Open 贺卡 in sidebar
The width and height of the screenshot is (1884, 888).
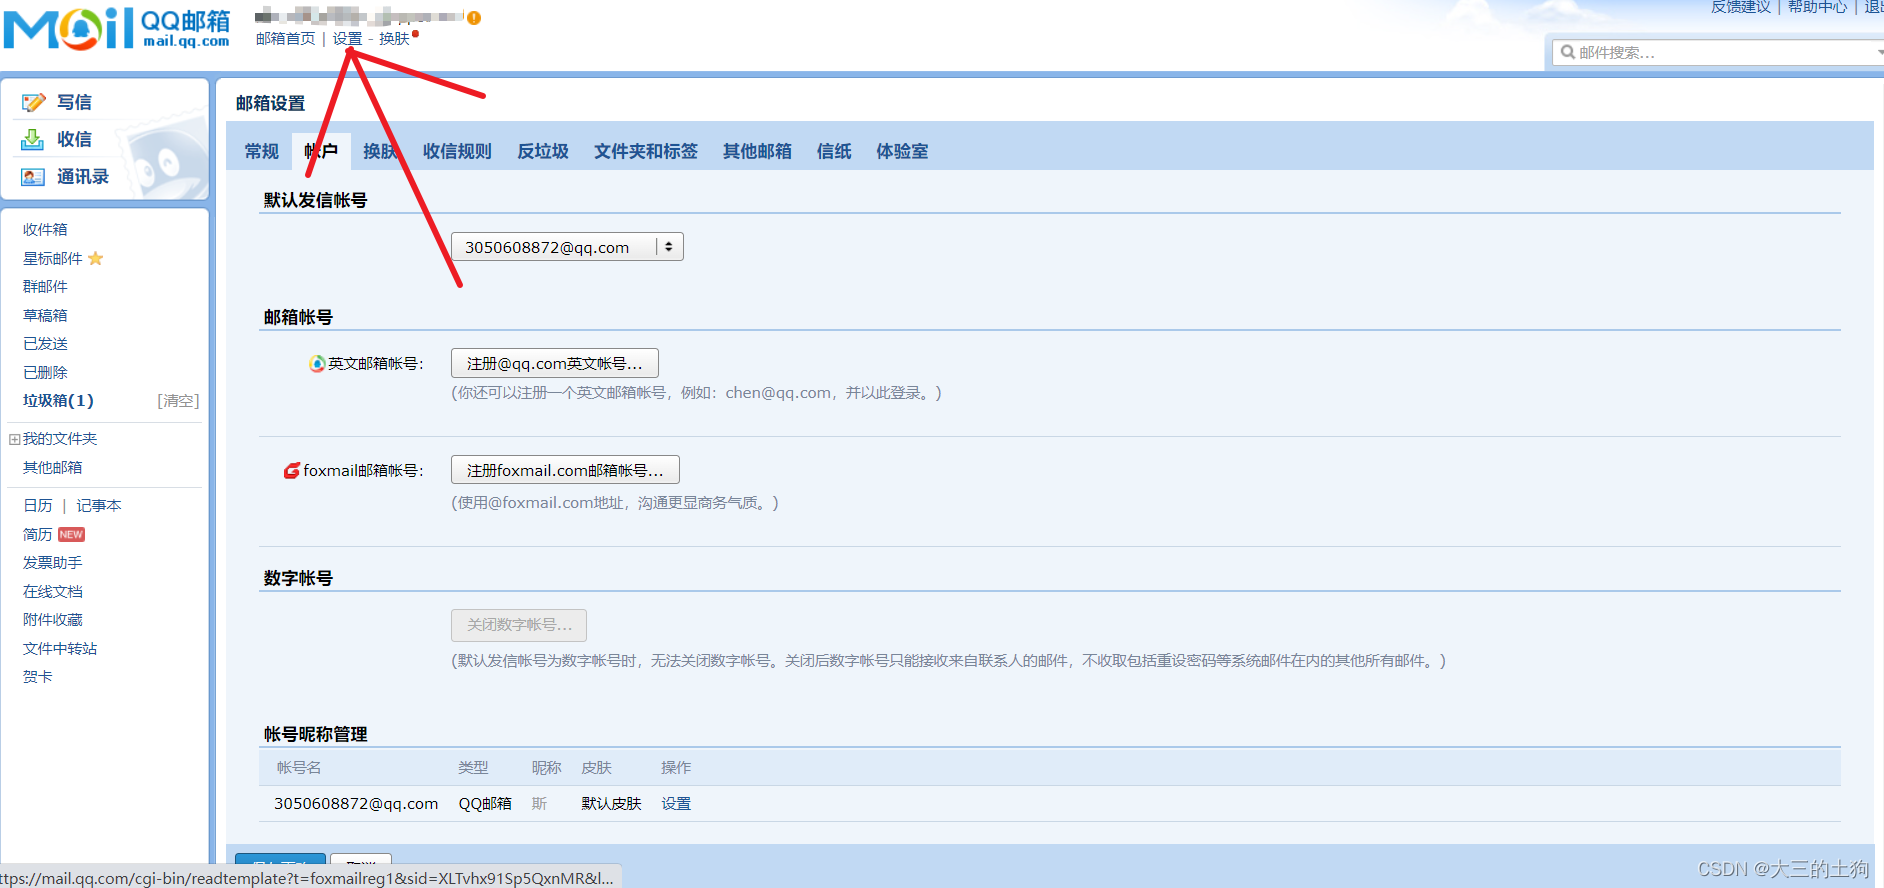click(38, 676)
